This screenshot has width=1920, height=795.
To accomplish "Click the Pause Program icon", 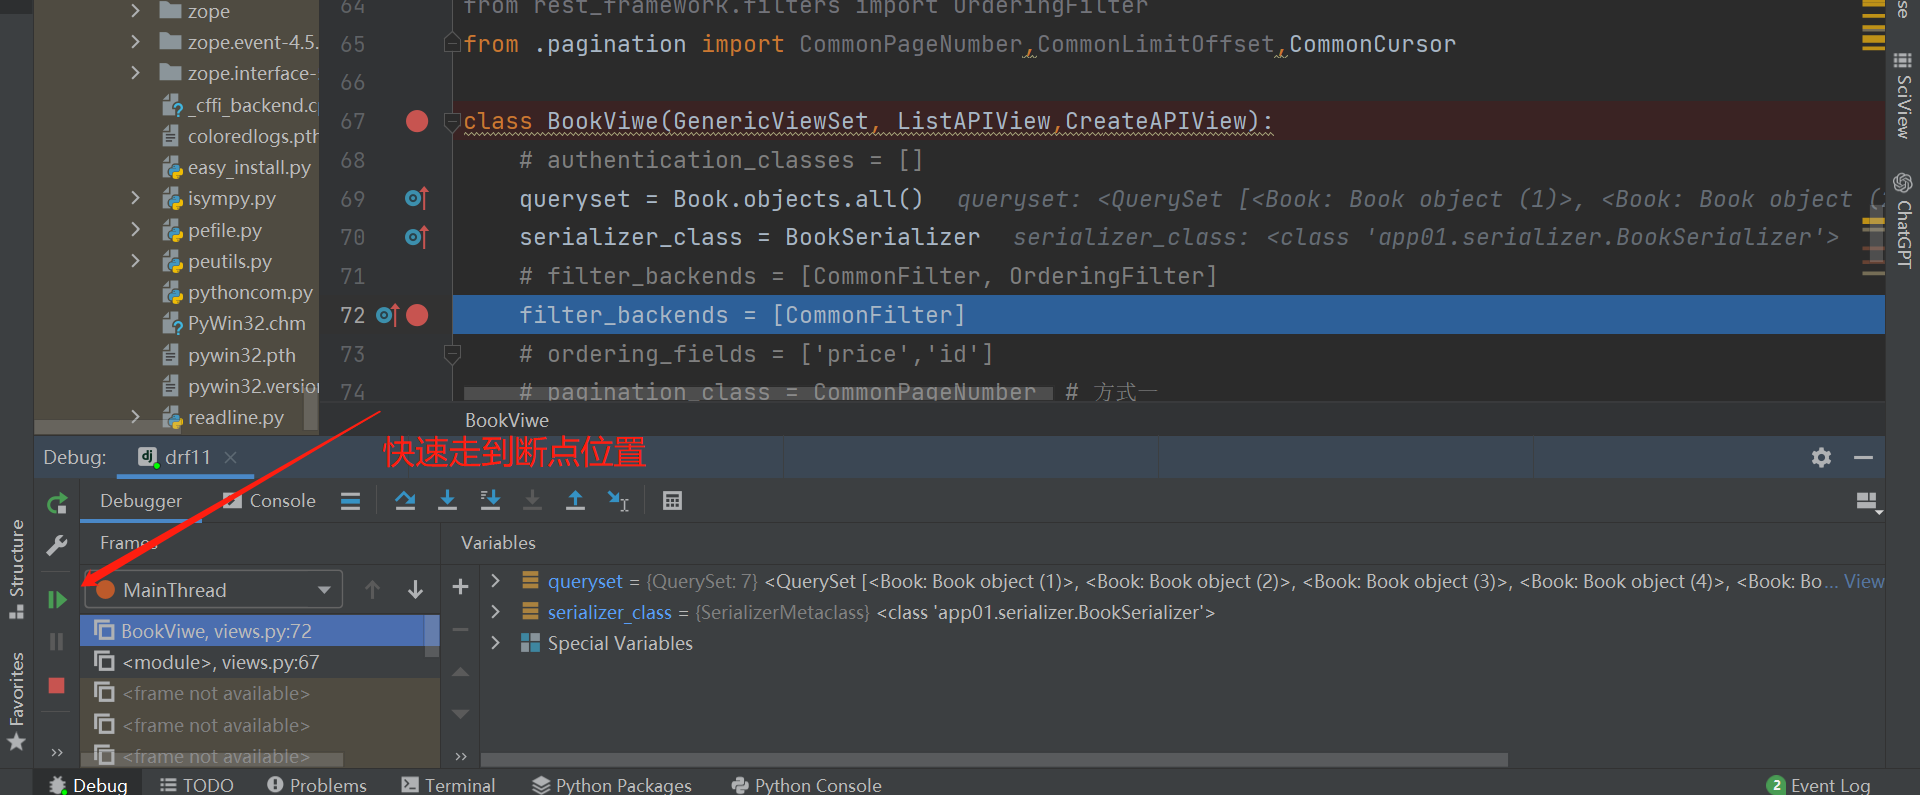I will point(57,642).
